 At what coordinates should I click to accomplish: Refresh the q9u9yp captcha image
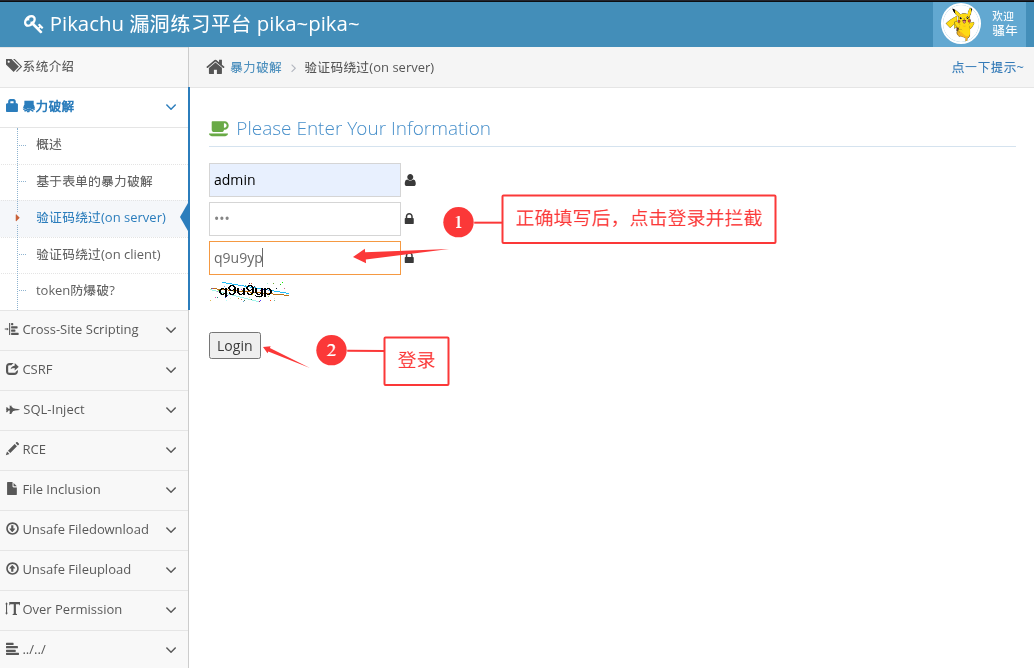249,291
